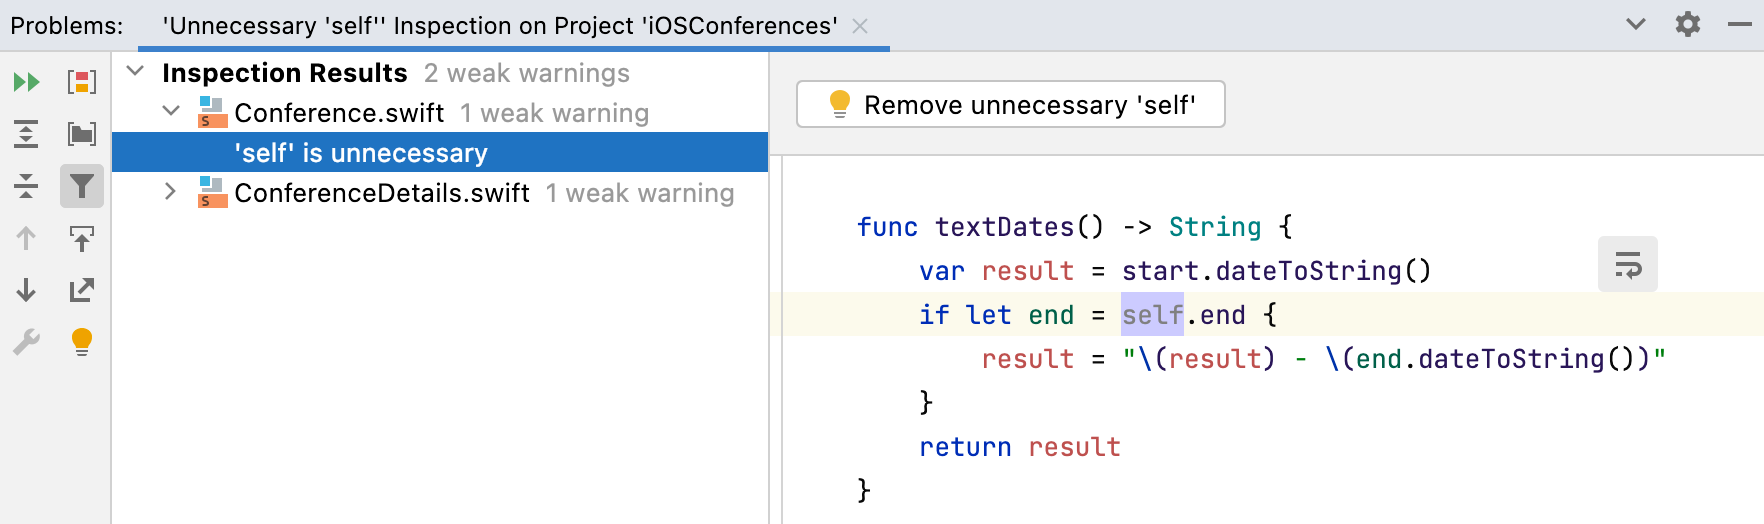
Task: Click the autoscroll to source icon
Action: 82,238
